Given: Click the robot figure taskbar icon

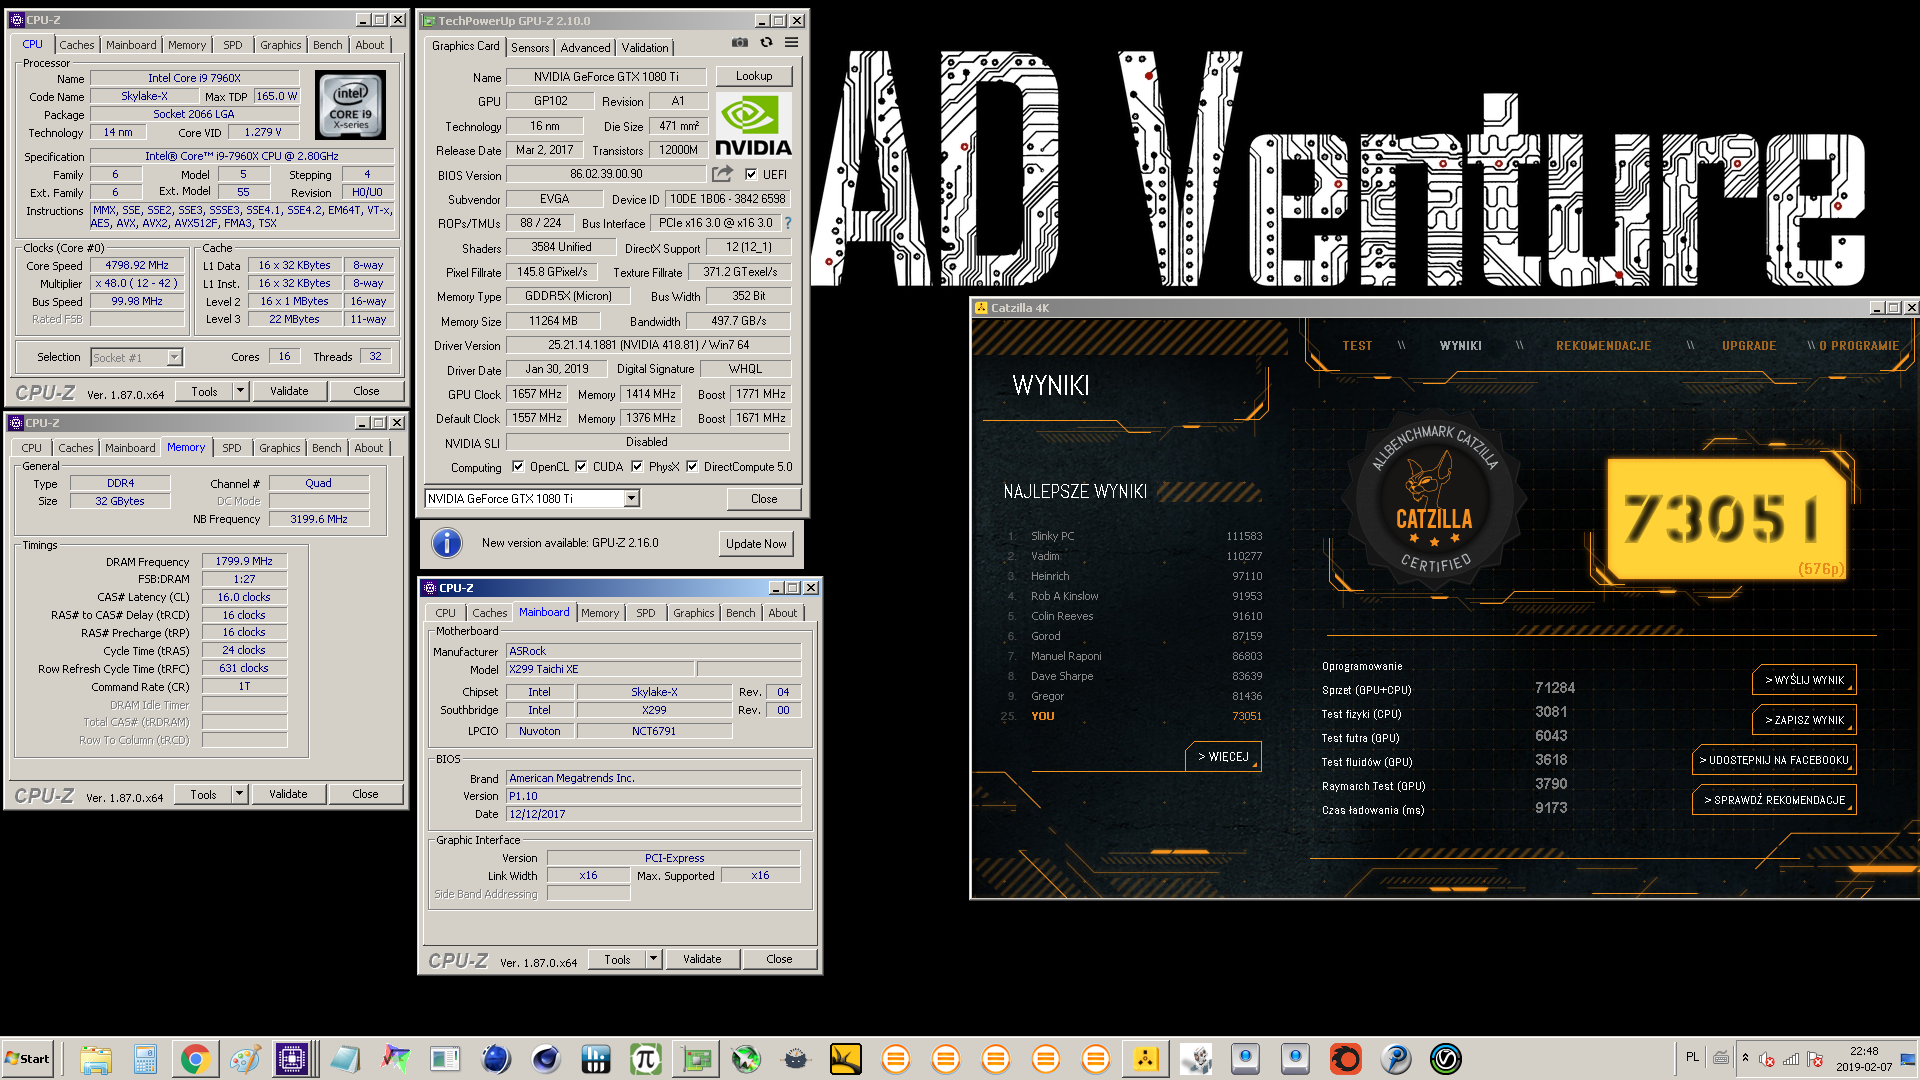Looking at the screenshot, I should pyautogui.click(x=1195, y=1059).
